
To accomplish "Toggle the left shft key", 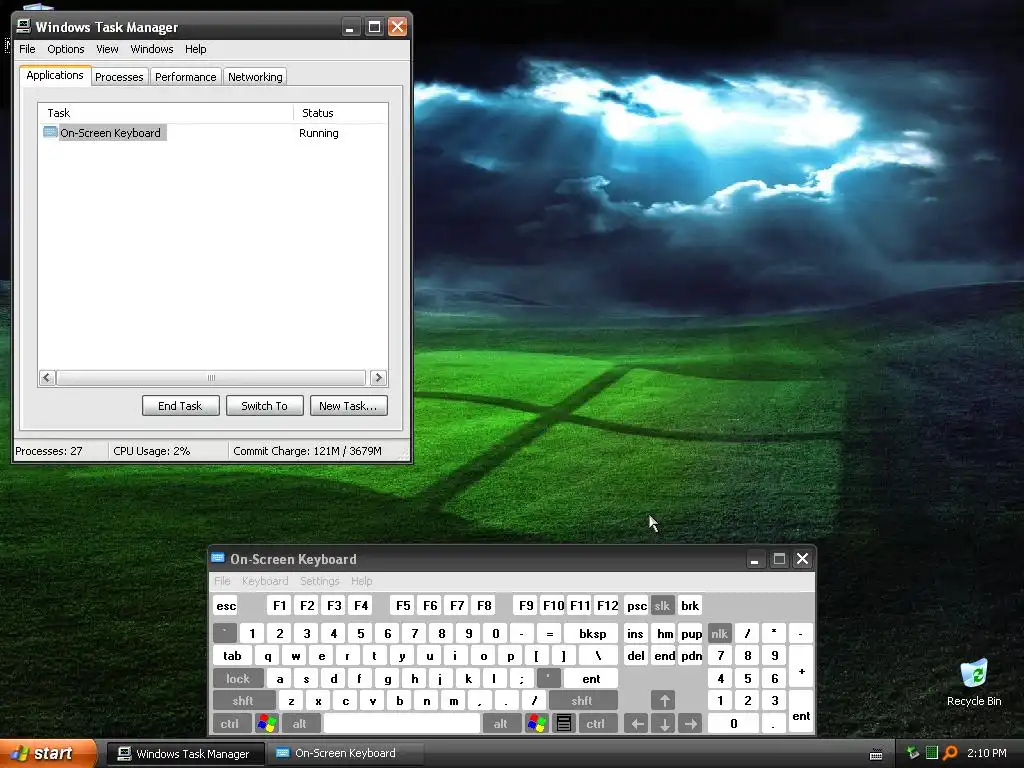I will click(x=243, y=701).
